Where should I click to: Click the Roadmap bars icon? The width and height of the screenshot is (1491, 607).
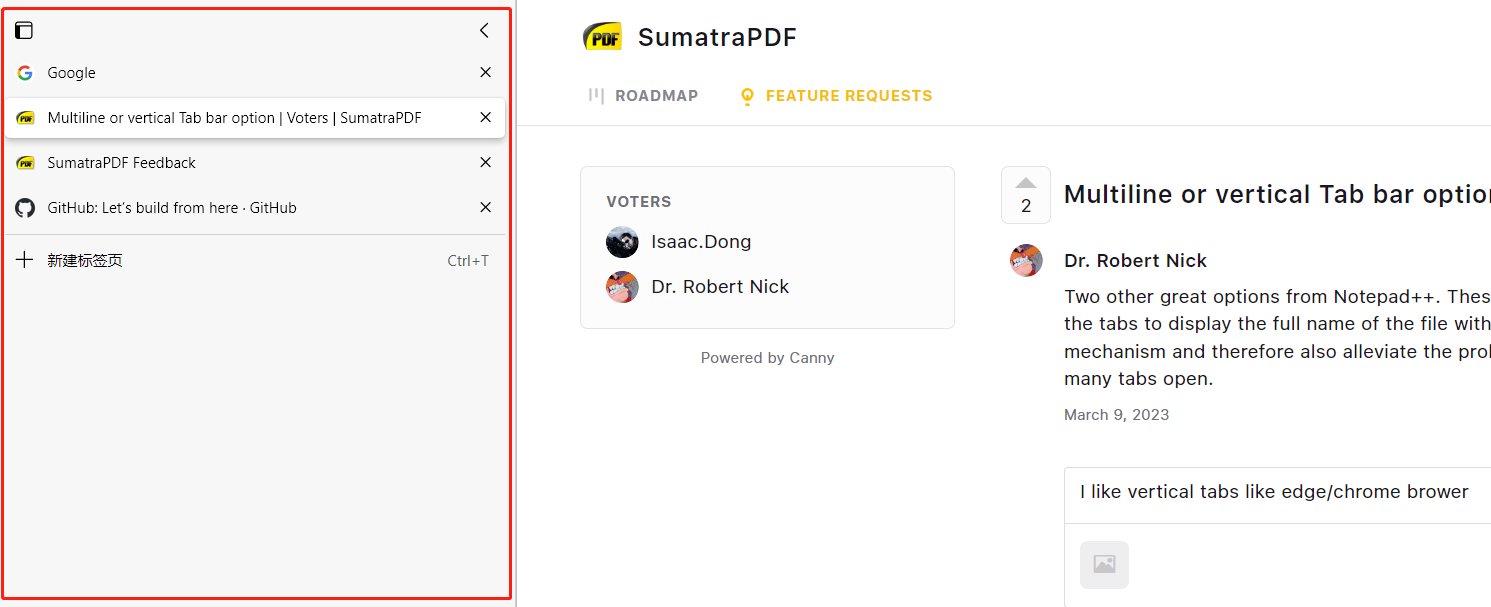coord(596,96)
